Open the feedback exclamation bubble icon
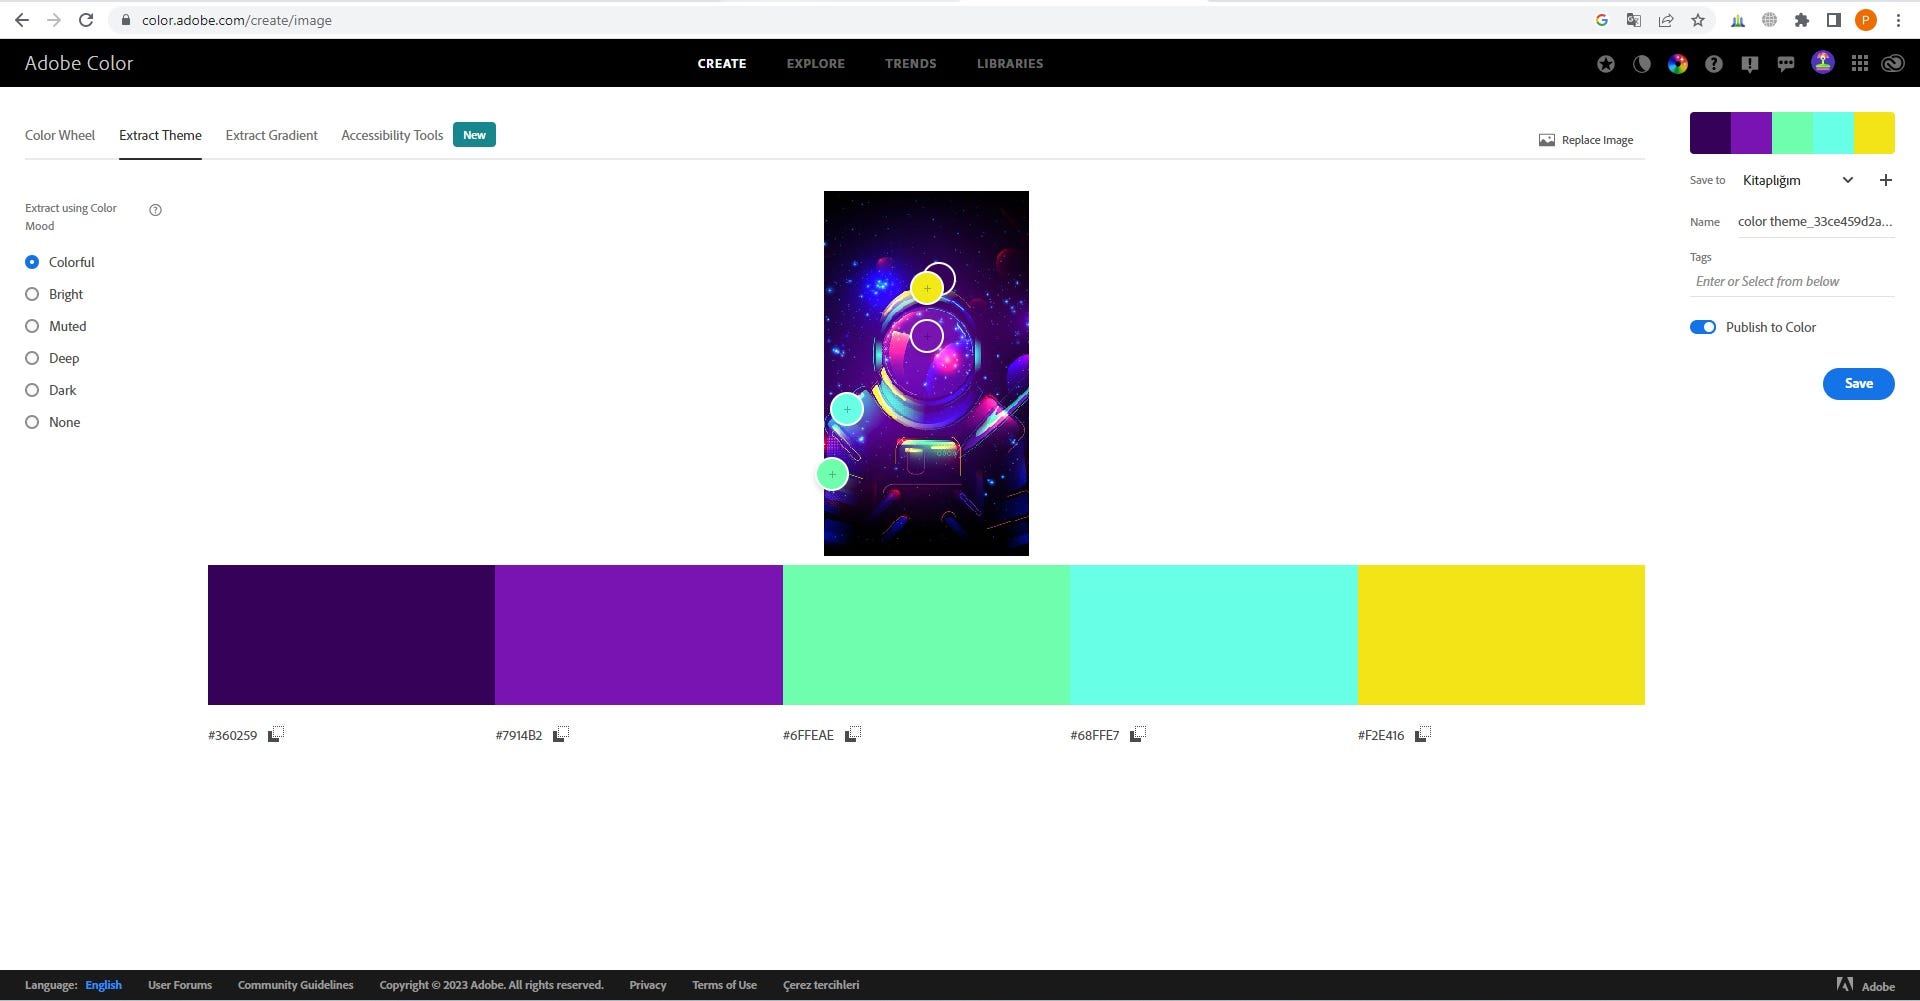1920x1001 pixels. tap(1750, 64)
